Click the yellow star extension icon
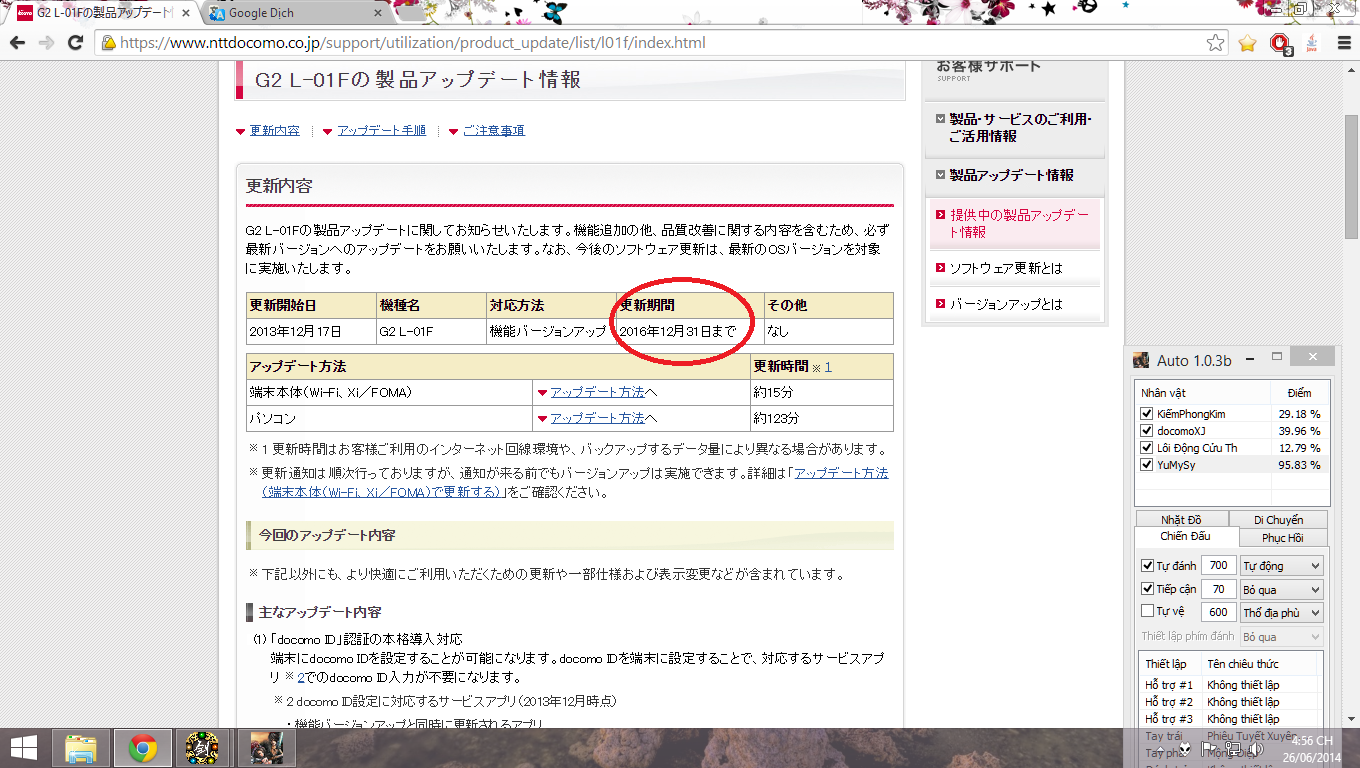This screenshot has height=768, width=1360. [1247, 43]
